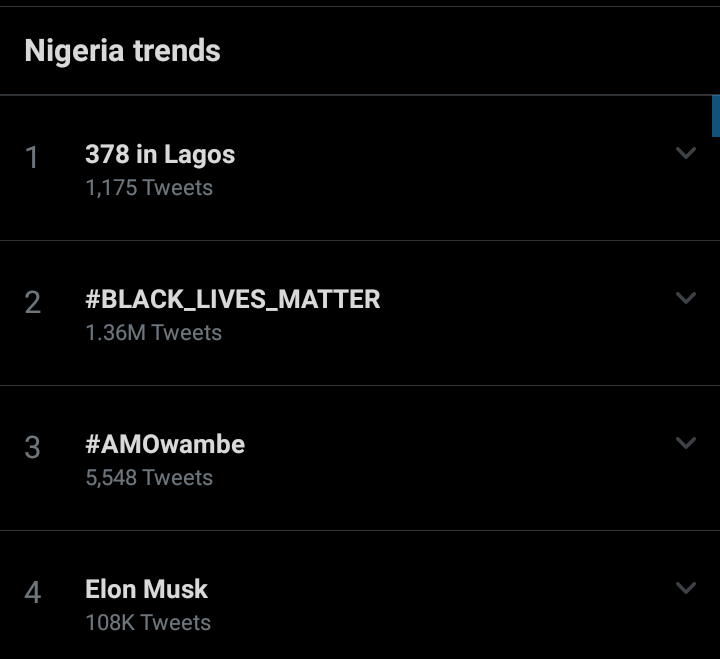Select rank number 4 beside Elon Musk
The width and height of the screenshot is (720, 659).
tap(32, 593)
